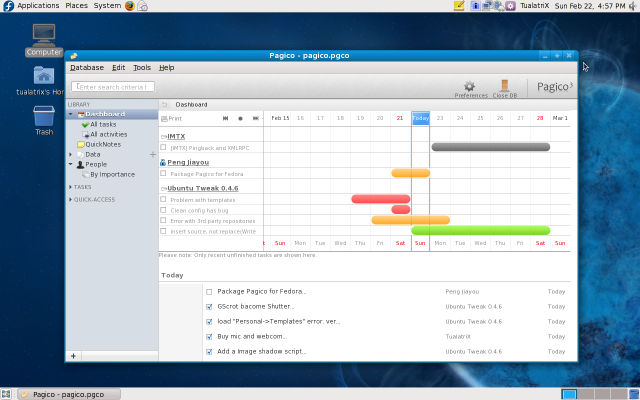640x400 pixels.
Task: Click the Dashboard calendar icon in sidebar
Action: click(x=81, y=114)
